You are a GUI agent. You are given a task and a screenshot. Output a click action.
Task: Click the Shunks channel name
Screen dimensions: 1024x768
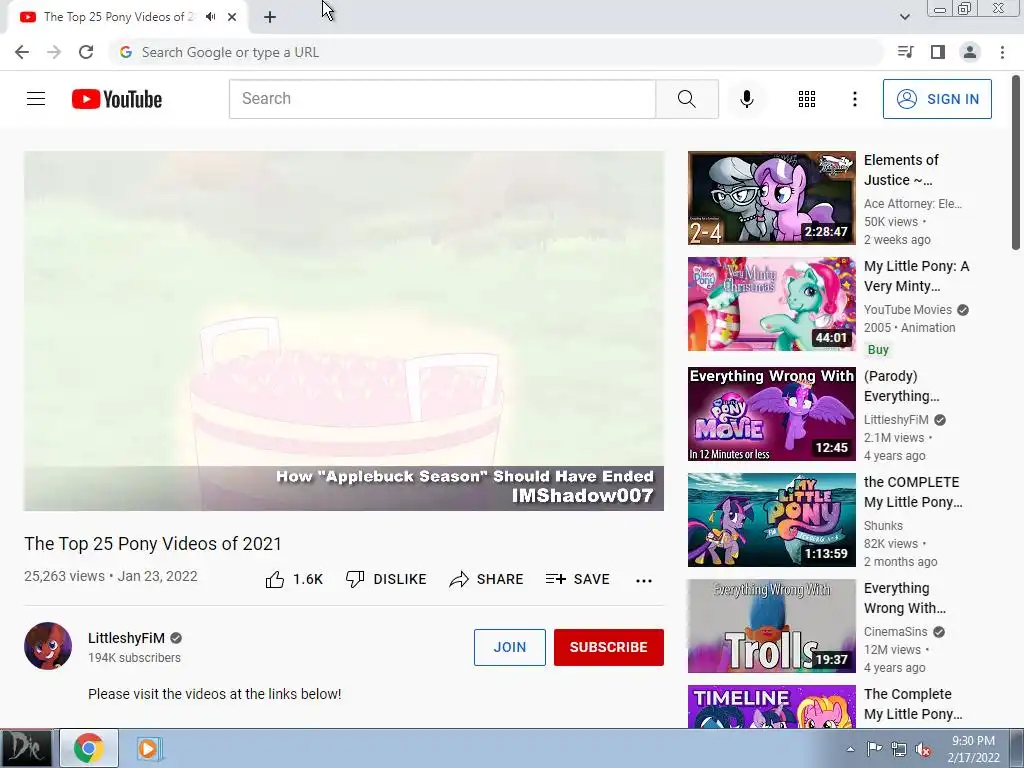coord(883,526)
